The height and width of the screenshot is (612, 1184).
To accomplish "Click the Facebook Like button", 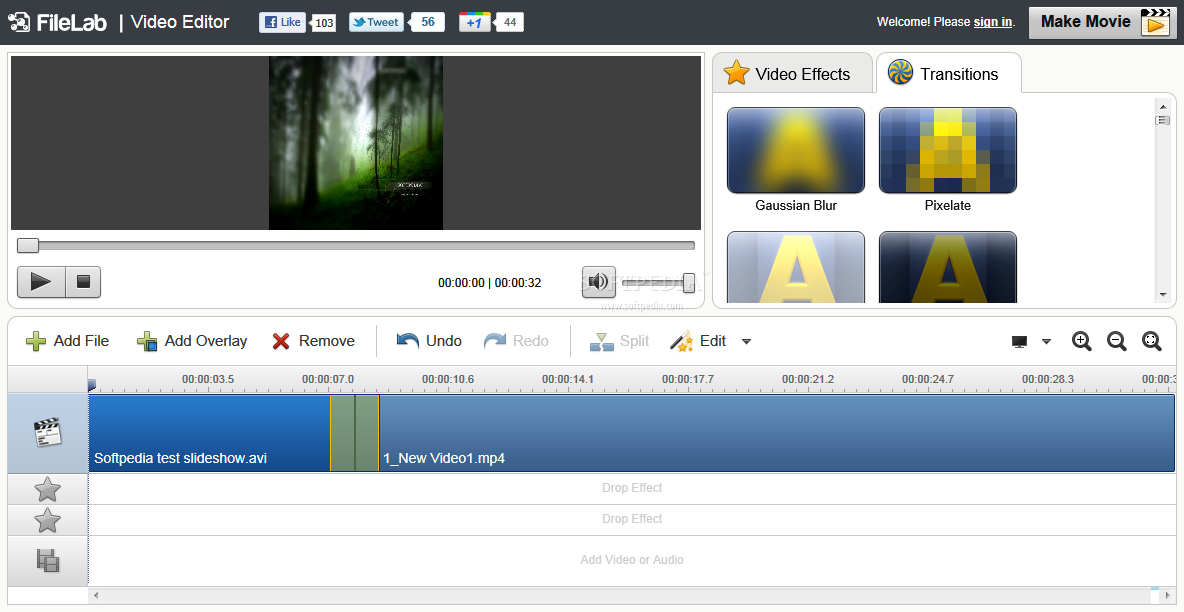I will 282,22.
